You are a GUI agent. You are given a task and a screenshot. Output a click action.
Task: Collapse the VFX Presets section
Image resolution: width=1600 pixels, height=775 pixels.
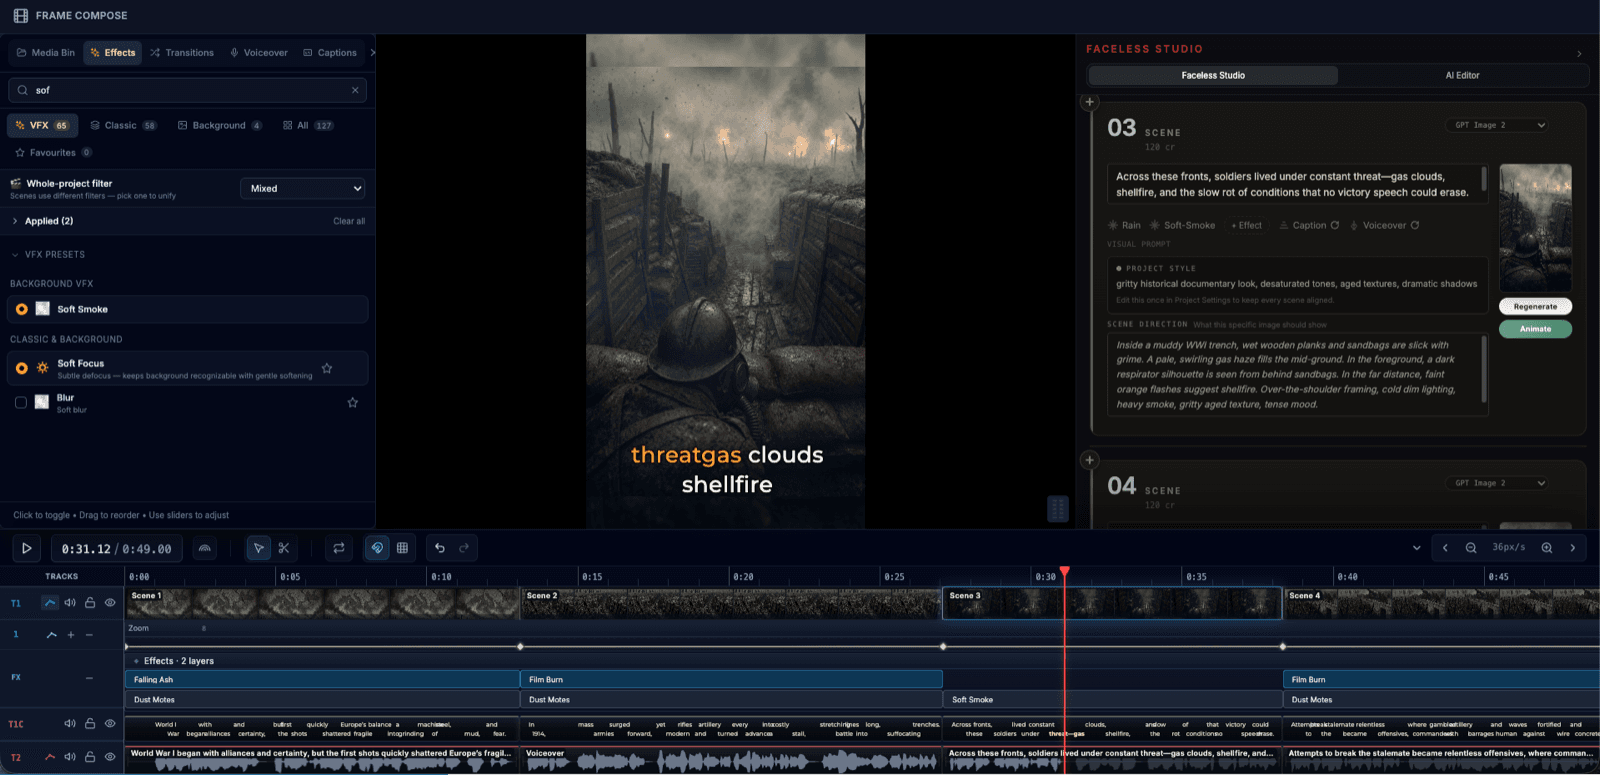tap(48, 255)
